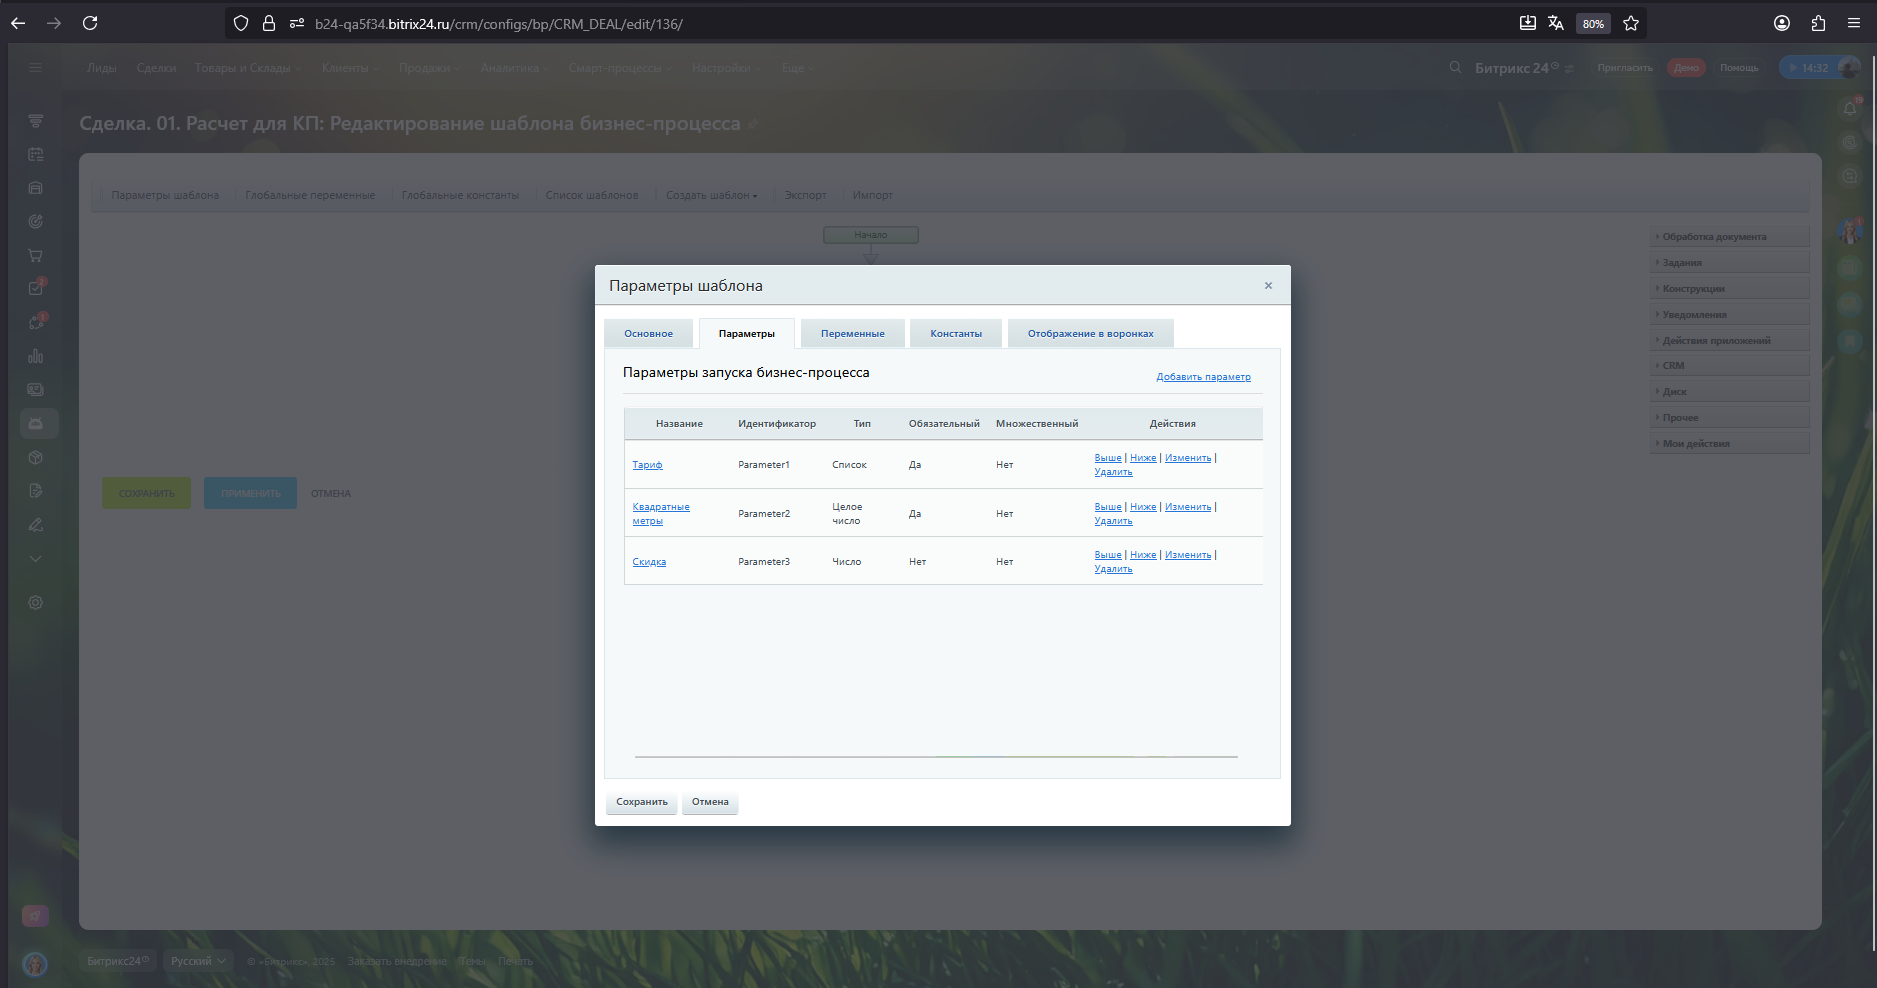Click the browser address bar URL

pyautogui.click(x=499, y=23)
